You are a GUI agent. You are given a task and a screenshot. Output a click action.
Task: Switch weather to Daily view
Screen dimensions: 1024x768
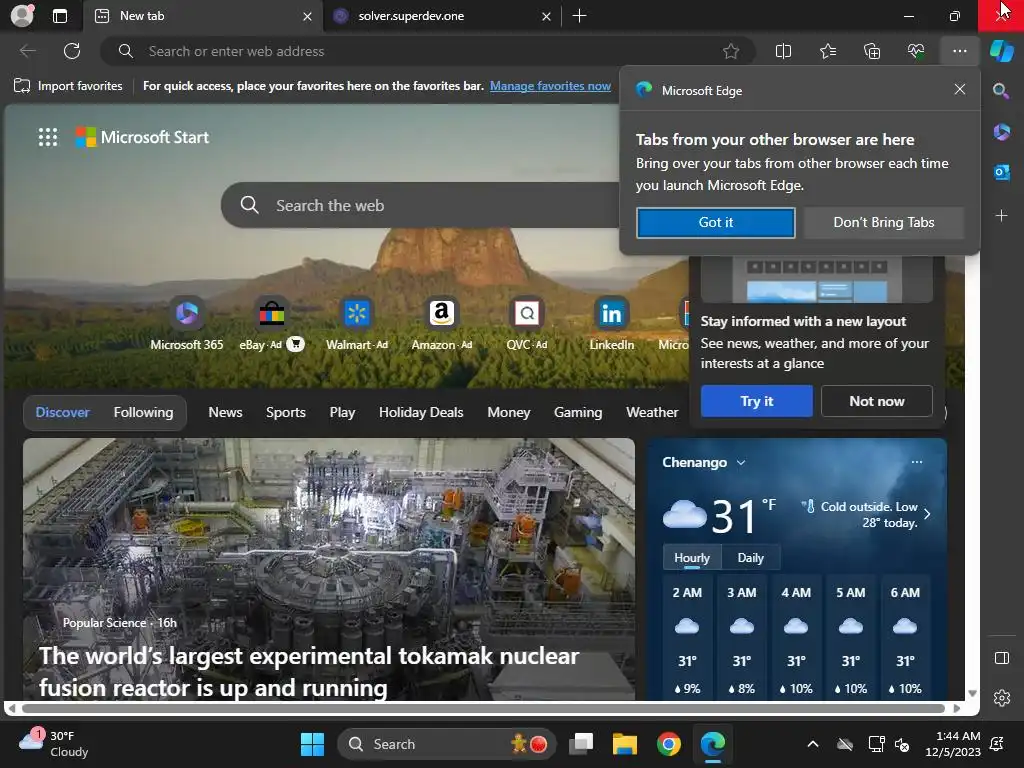tap(750, 558)
